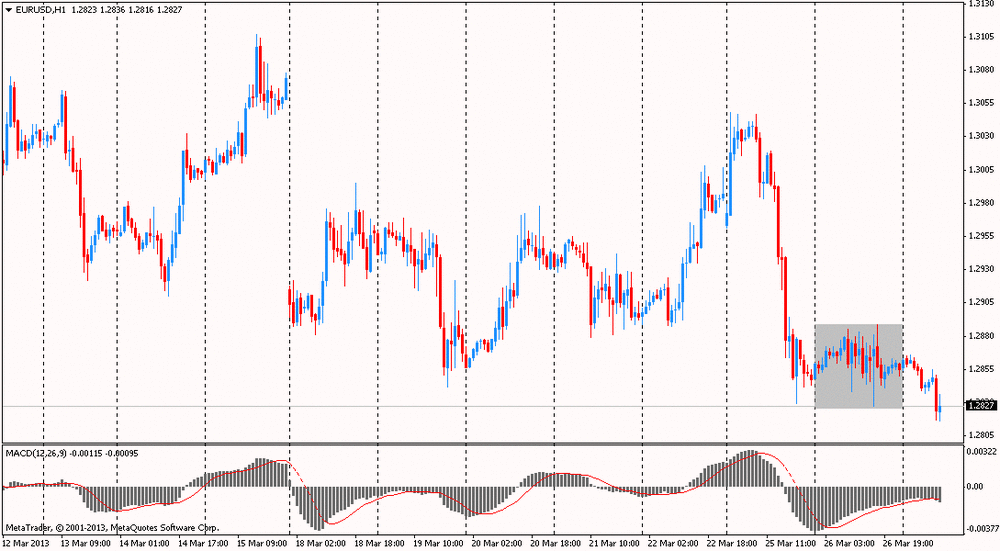This screenshot has height=551, width=1000.
Task: Click the 19 Mar 10:00 time label
Action: (438, 543)
